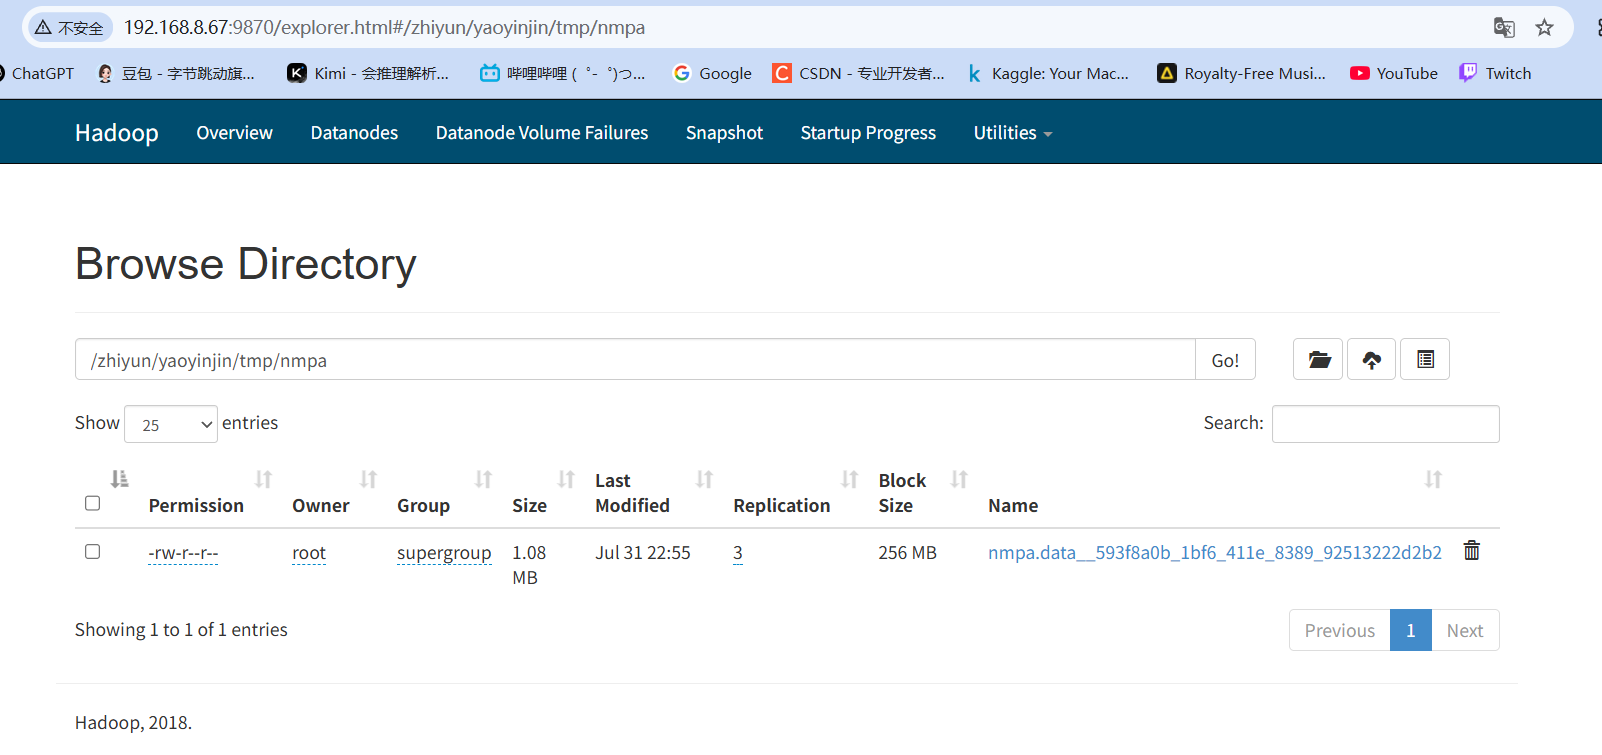Screen dimensions: 1602x755
Task: Bookmark page with the star icon
Action: point(1544,28)
